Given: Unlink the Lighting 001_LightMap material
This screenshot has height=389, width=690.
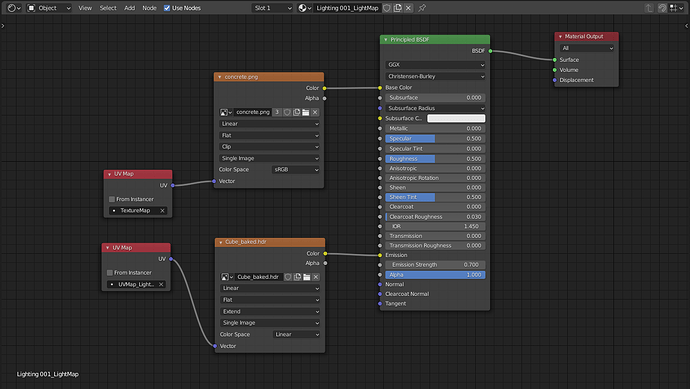Looking at the screenshot, I should (408, 8).
